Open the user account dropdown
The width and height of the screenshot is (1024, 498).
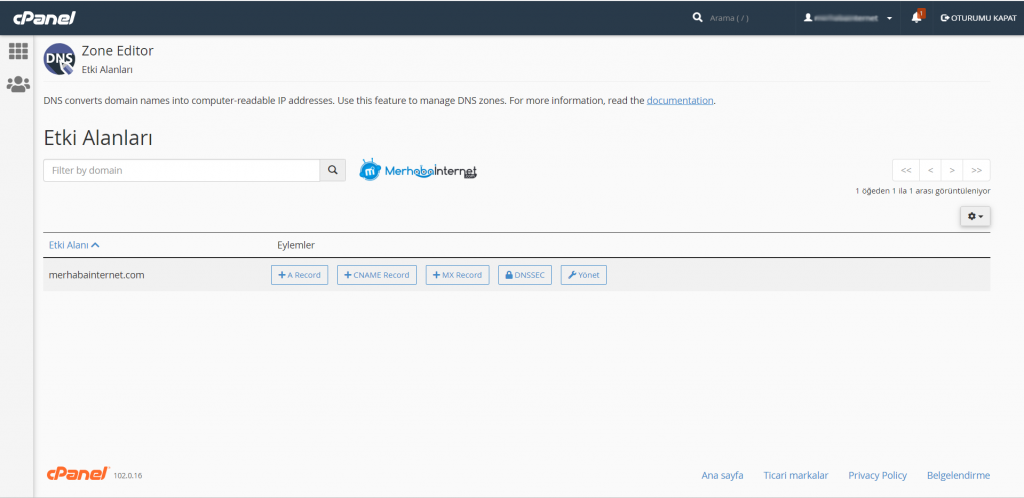849,18
